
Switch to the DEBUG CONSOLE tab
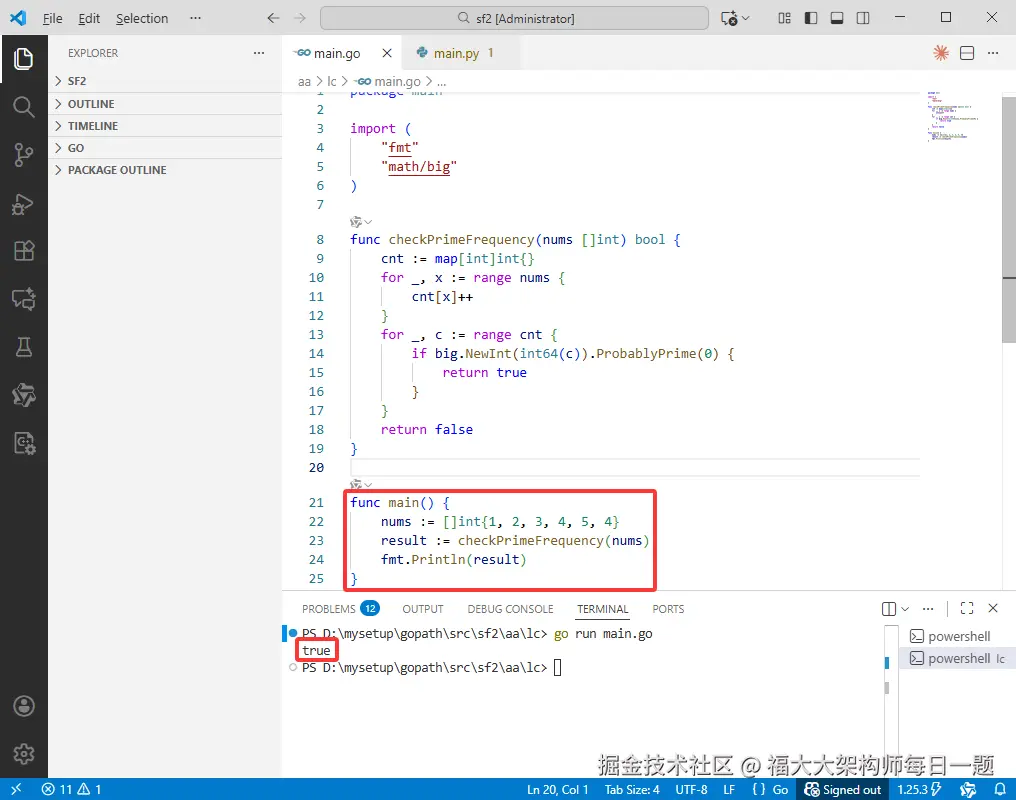point(511,609)
